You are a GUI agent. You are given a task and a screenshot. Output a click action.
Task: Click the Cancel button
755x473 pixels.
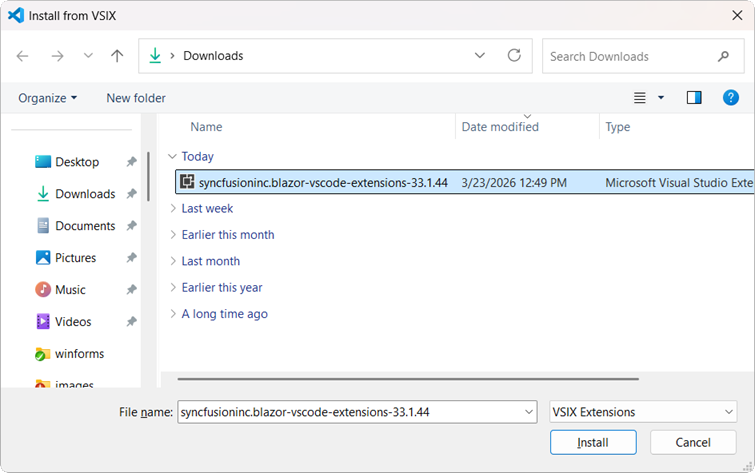coord(693,442)
